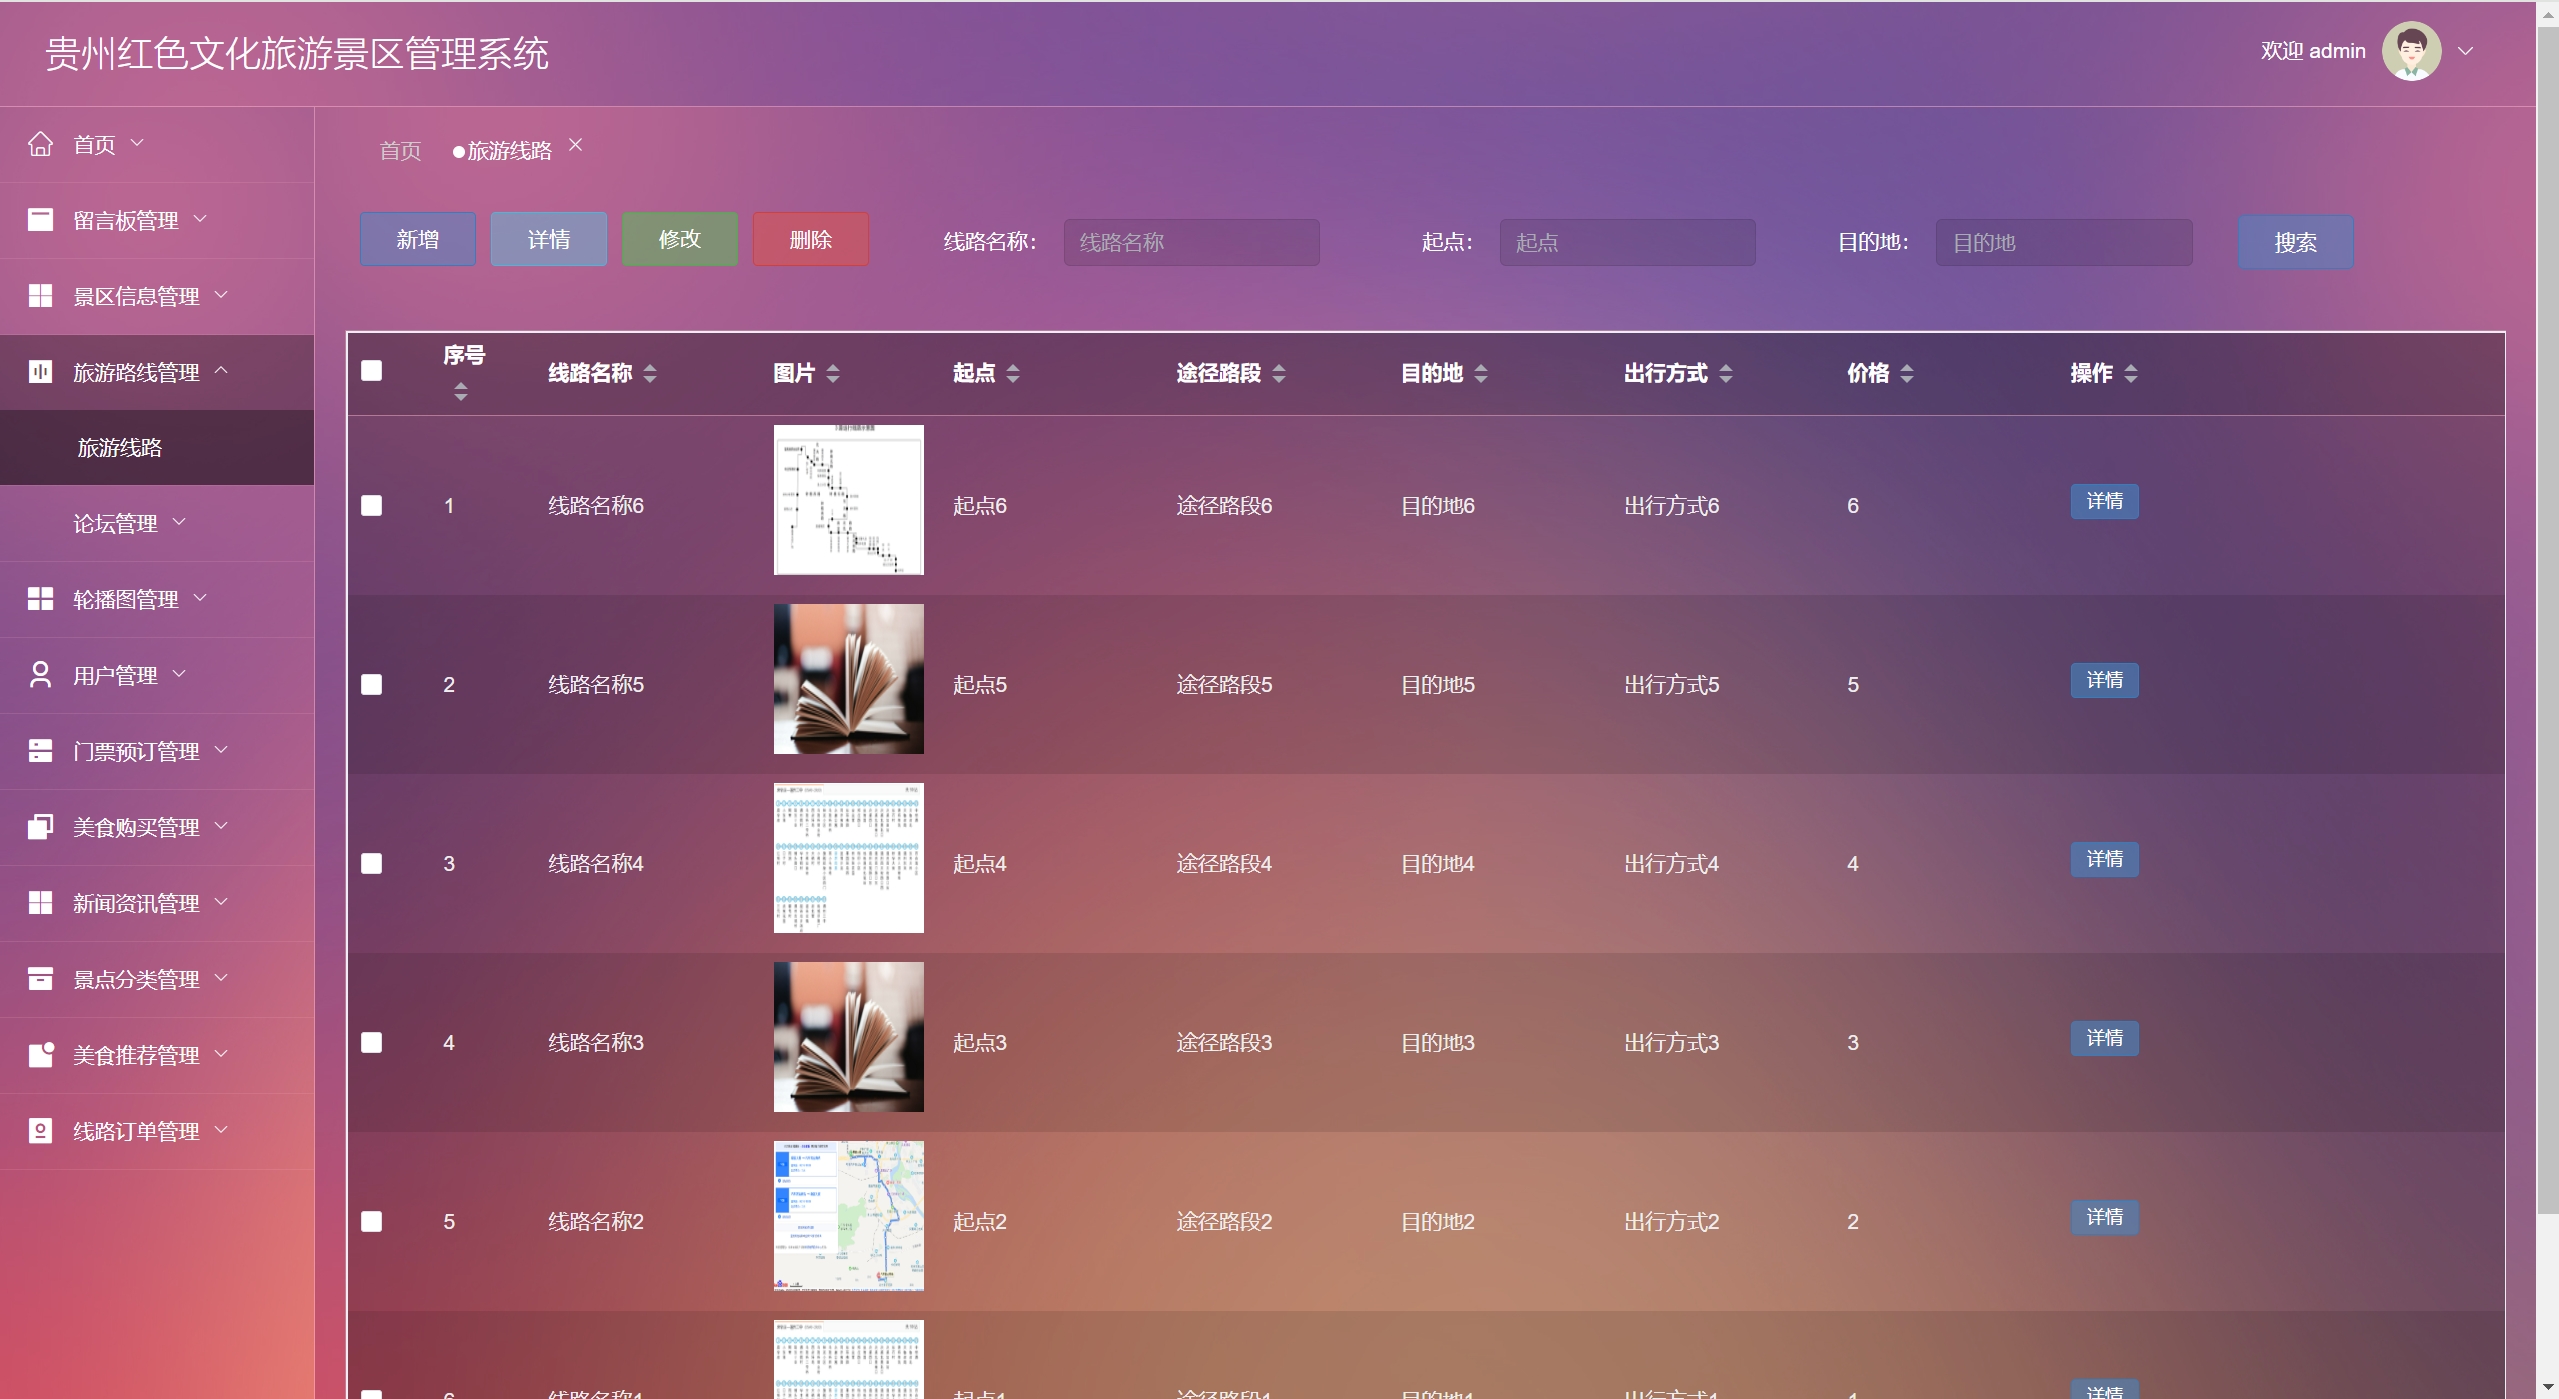Focus the 线路名称 search input field
This screenshot has height=1399, width=2559.
1191,243
